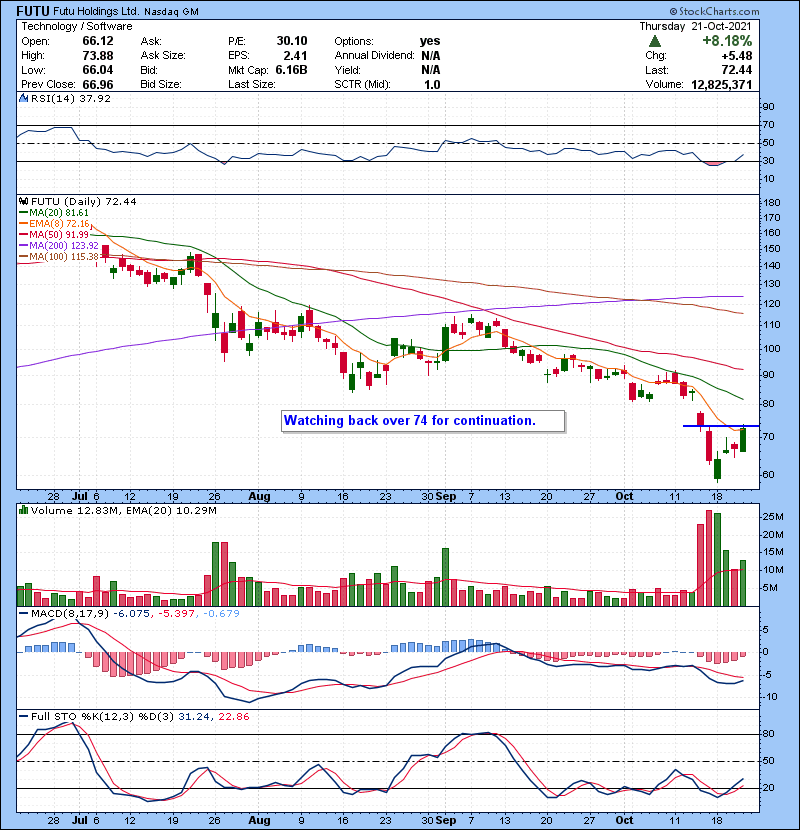Click the FUTU ticker symbol in header
Image resolution: width=800 pixels, height=830 pixels.
(33, 11)
